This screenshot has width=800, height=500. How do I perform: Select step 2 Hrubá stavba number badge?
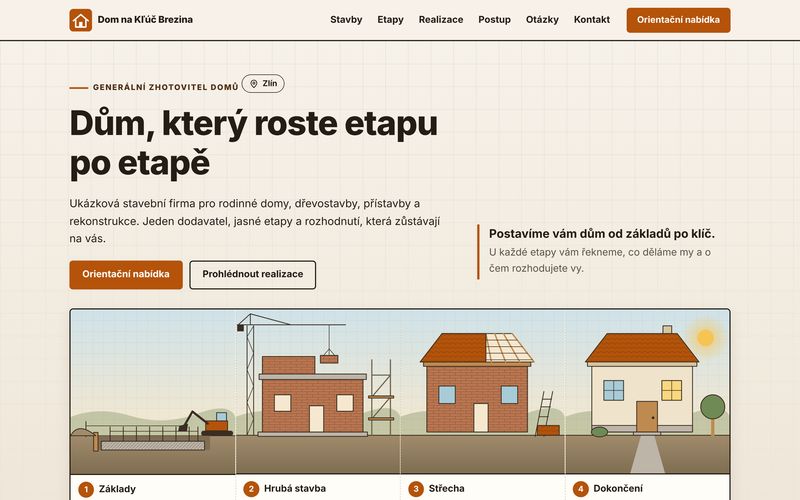251,489
